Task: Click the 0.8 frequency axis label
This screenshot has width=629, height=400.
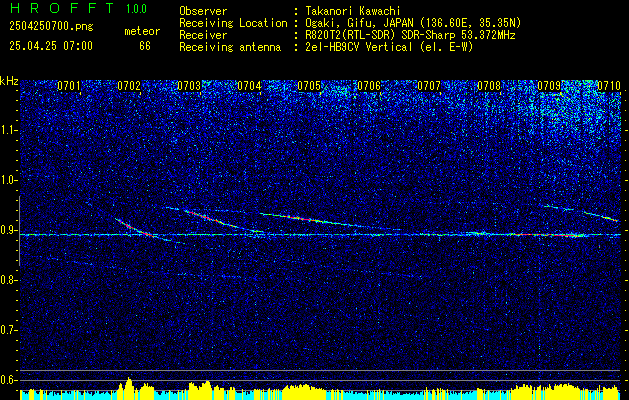Action: tap(8, 280)
